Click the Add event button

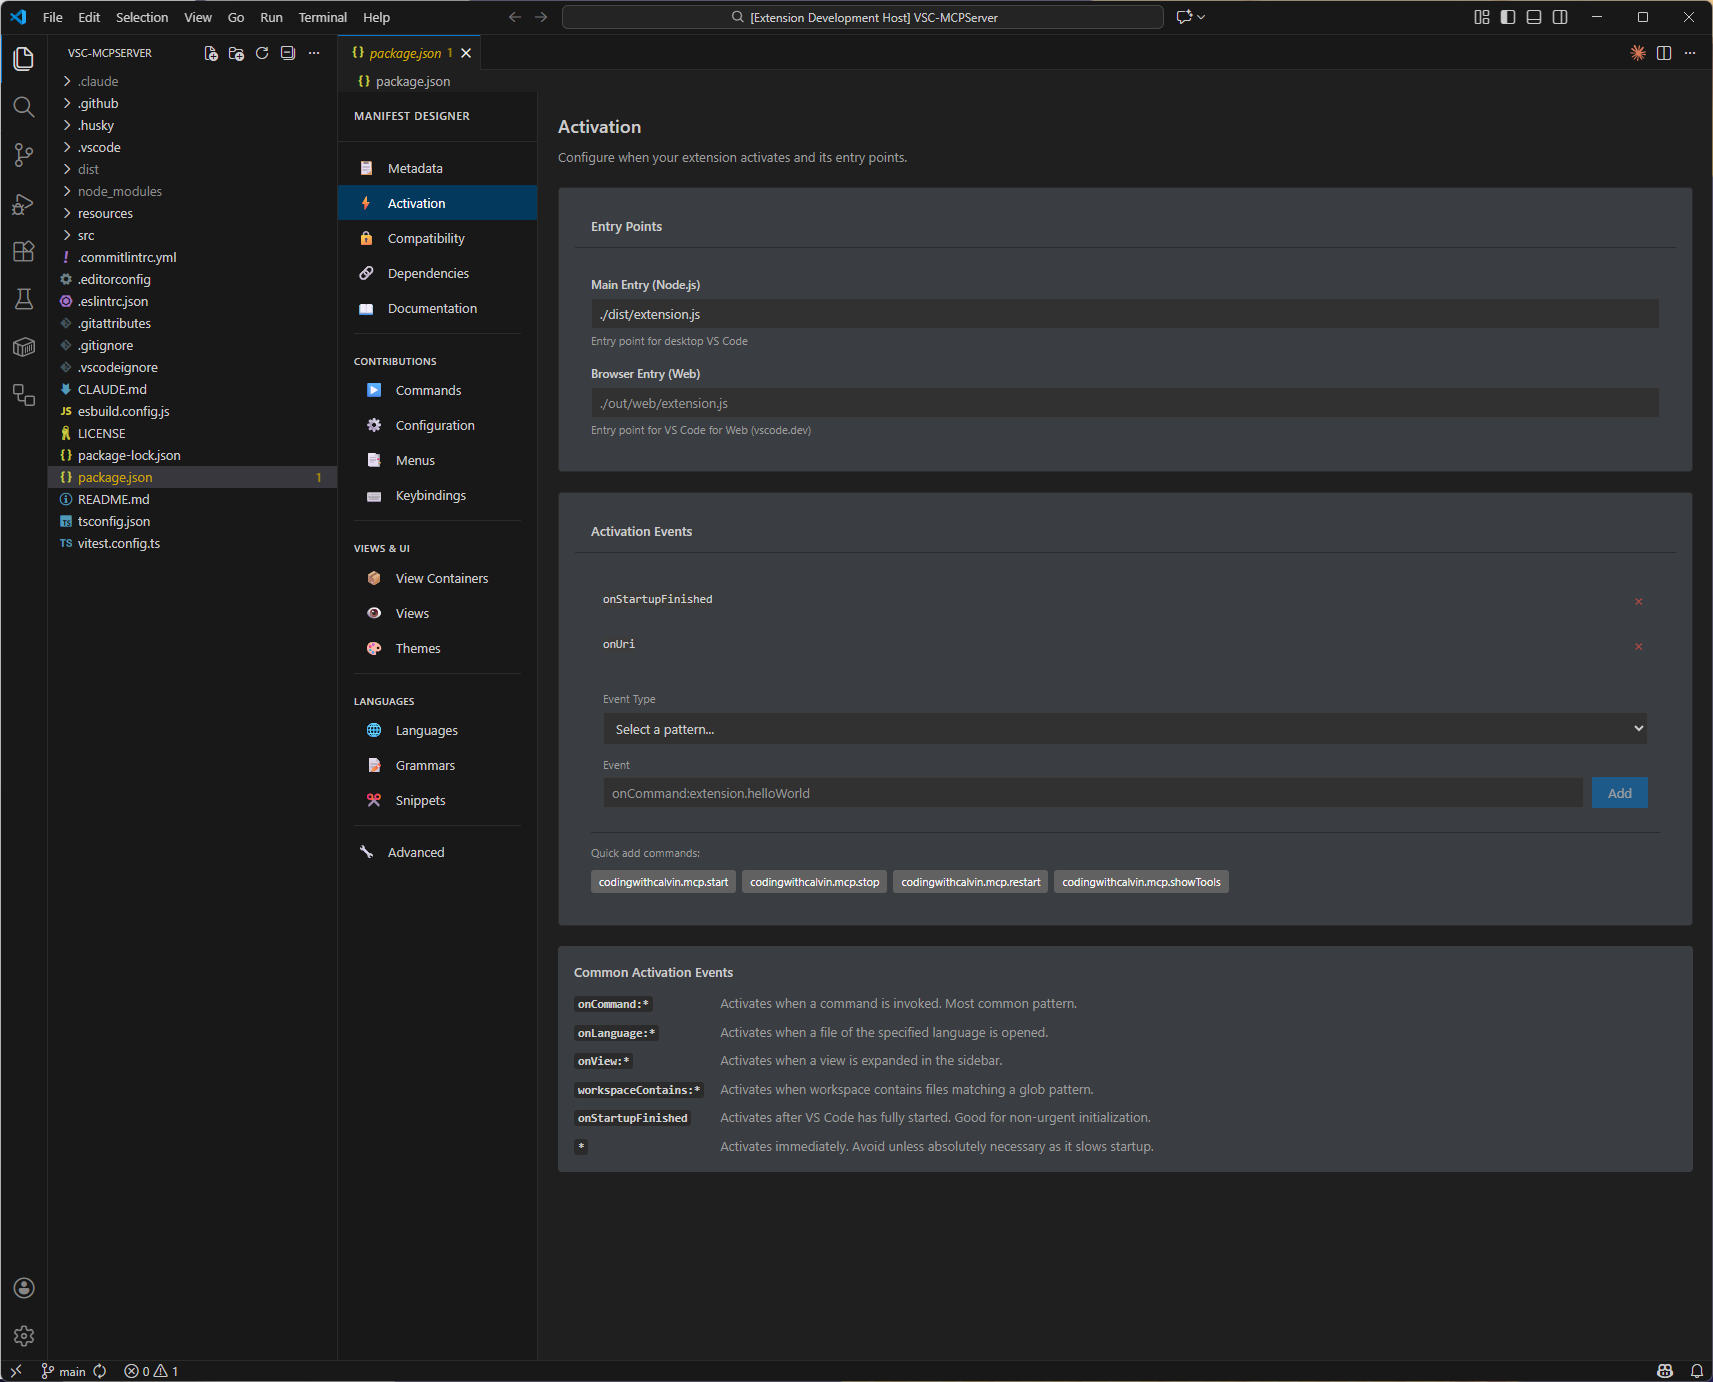pos(1619,793)
